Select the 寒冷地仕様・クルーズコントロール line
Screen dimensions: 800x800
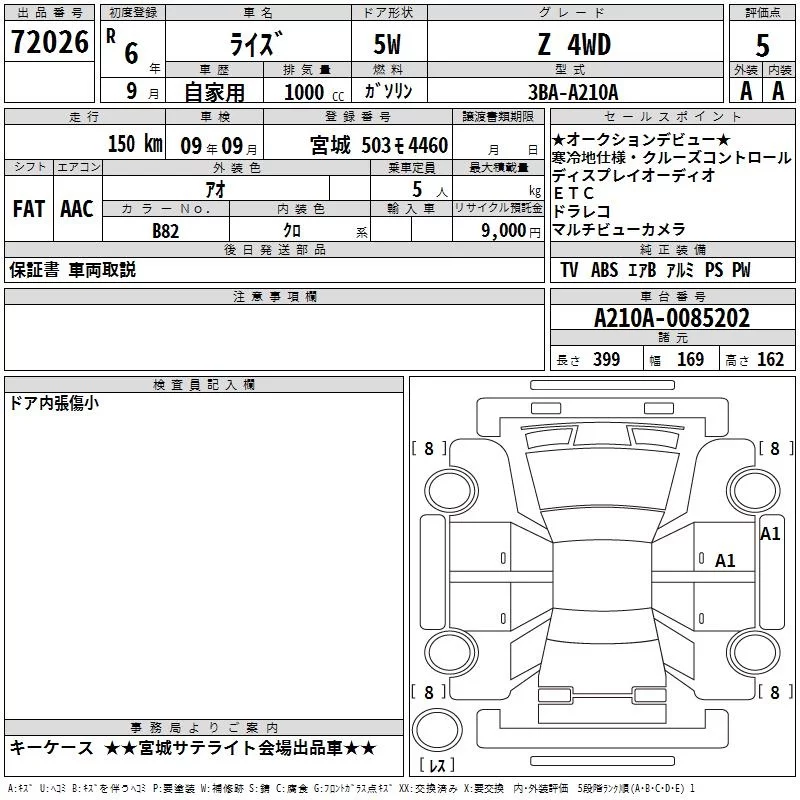[x=671, y=157]
